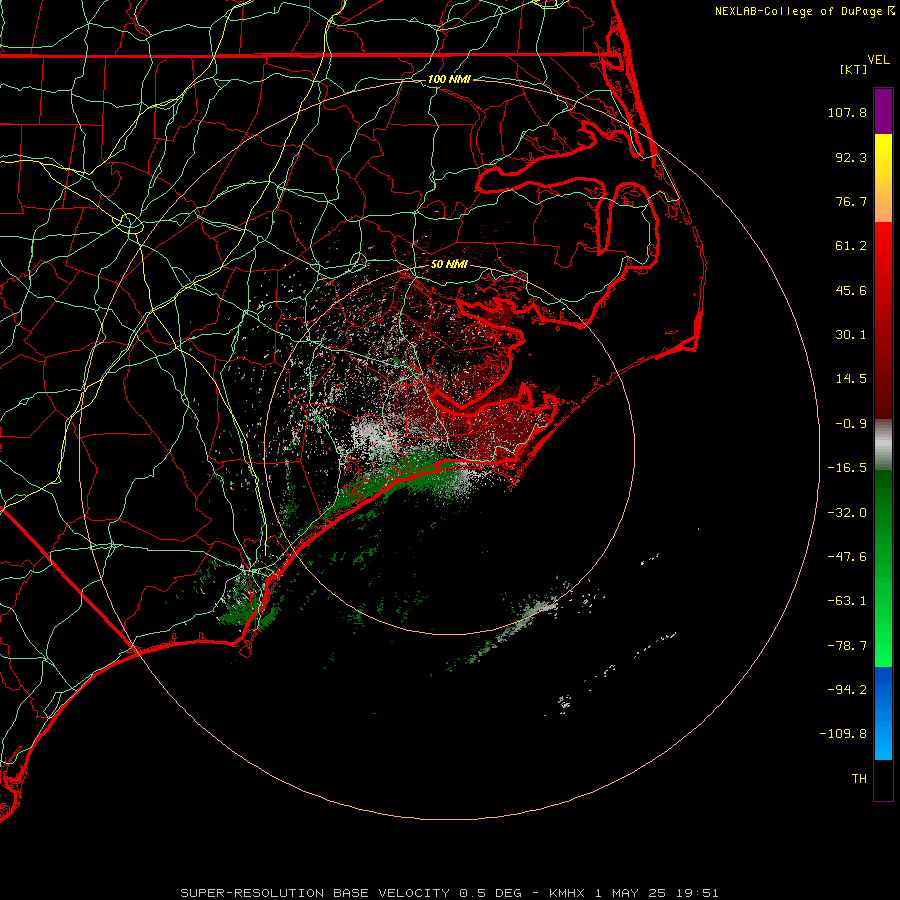The height and width of the screenshot is (900, 900).
Task: Click the VEL legend title
Action: point(878,60)
